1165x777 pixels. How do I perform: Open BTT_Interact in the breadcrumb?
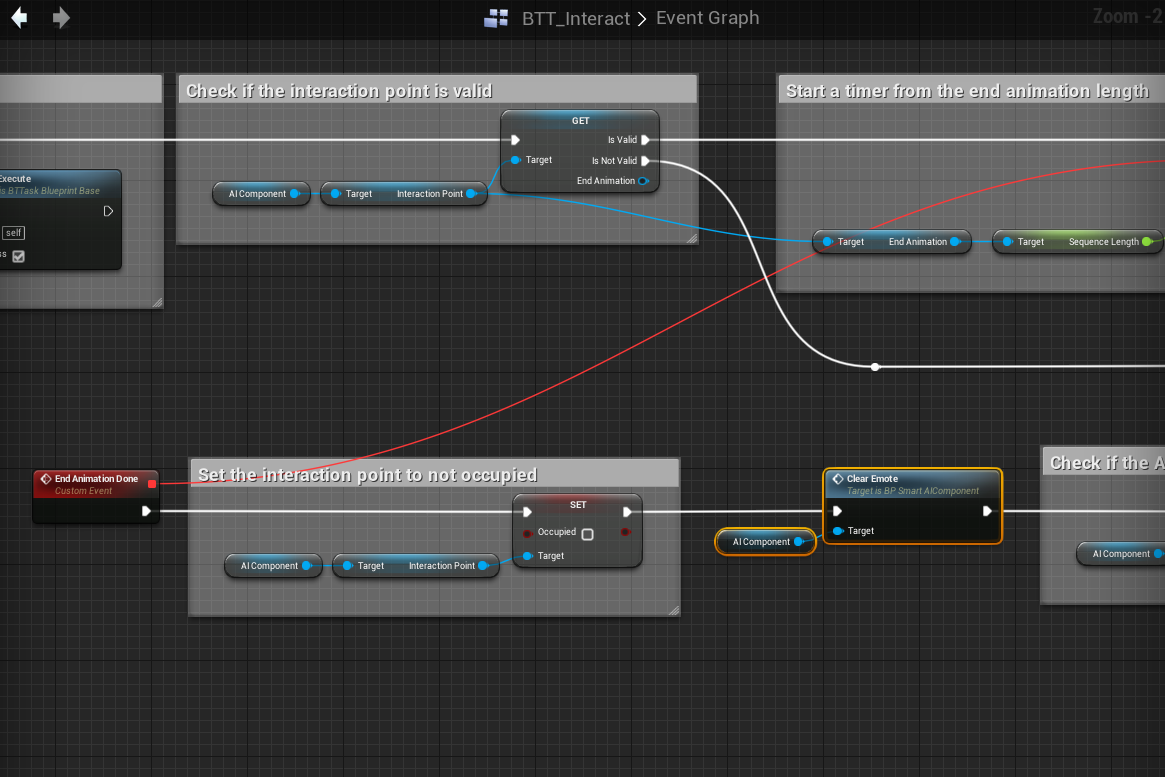(576, 18)
